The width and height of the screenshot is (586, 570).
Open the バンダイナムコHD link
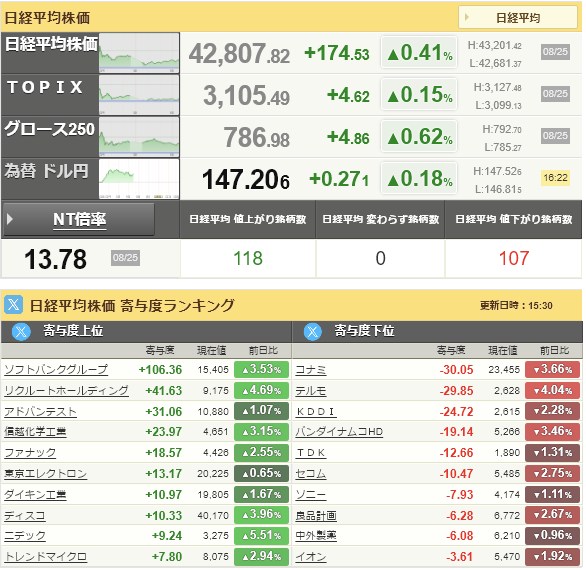[x=339, y=432]
